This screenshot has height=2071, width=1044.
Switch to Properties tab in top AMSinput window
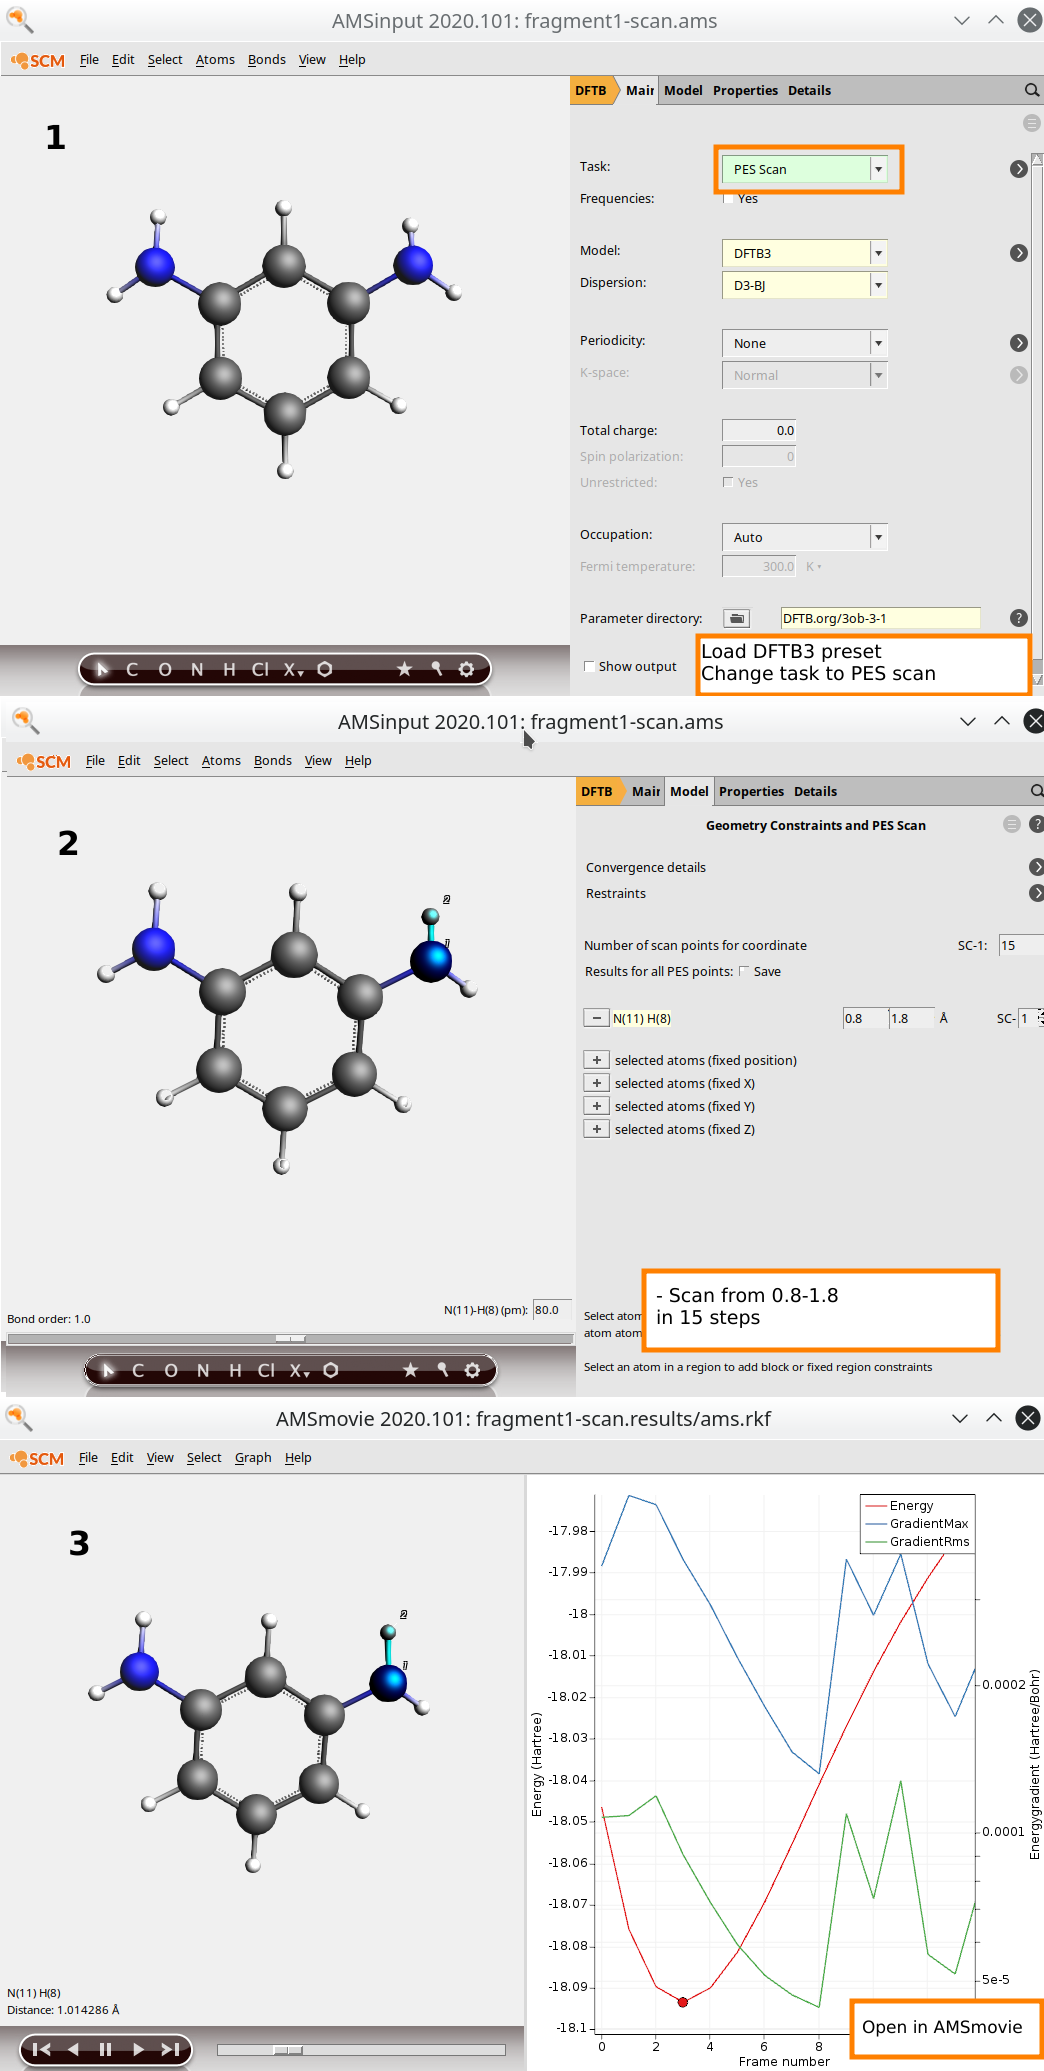[745, 90]
